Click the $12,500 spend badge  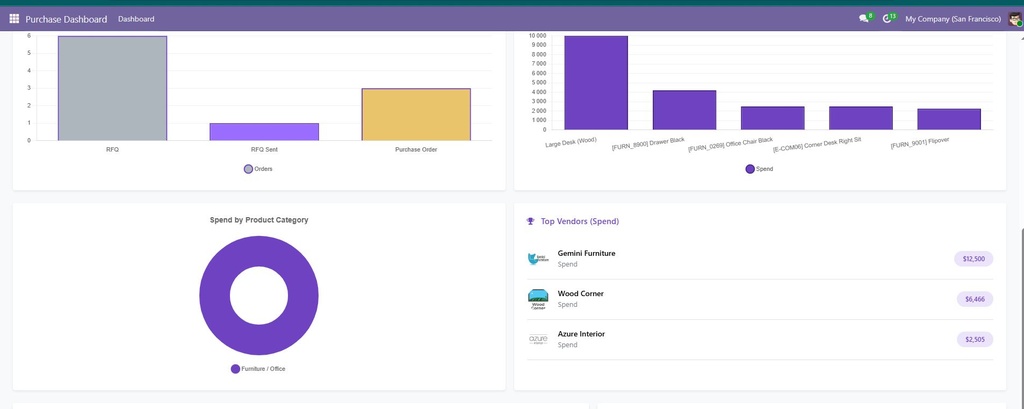pos(974,259)
